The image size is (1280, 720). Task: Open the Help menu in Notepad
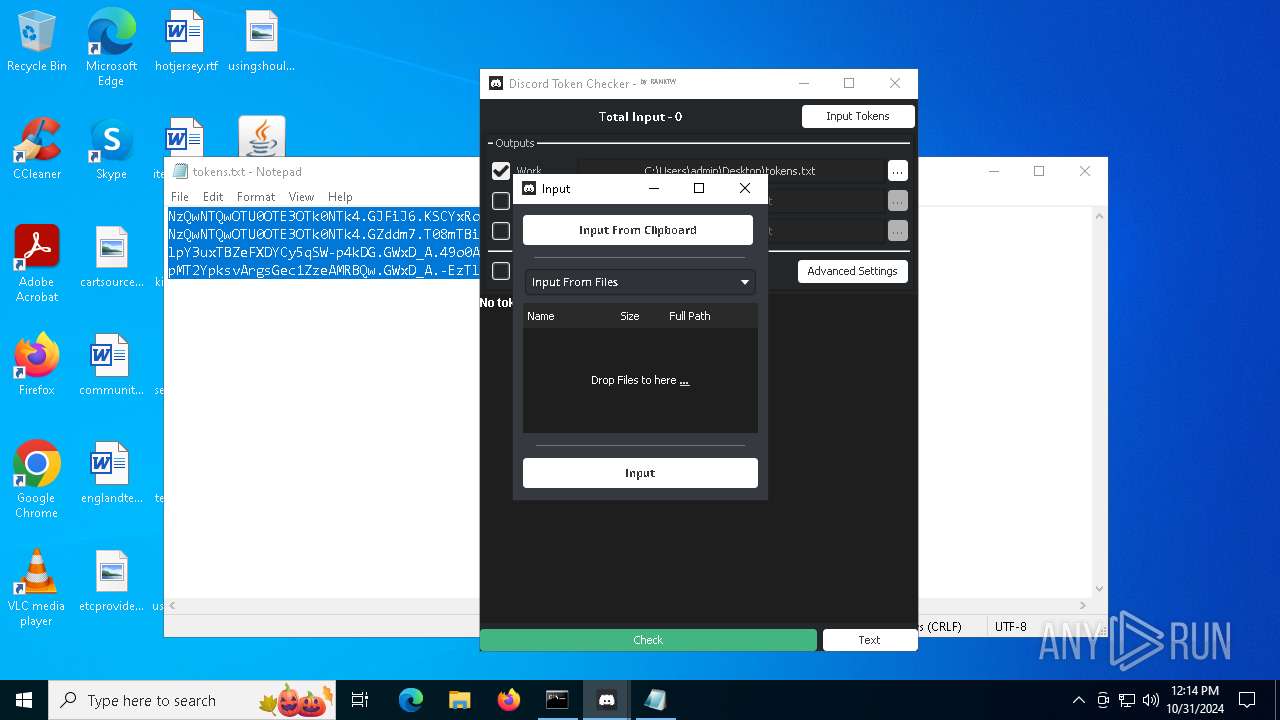point(340,197)
